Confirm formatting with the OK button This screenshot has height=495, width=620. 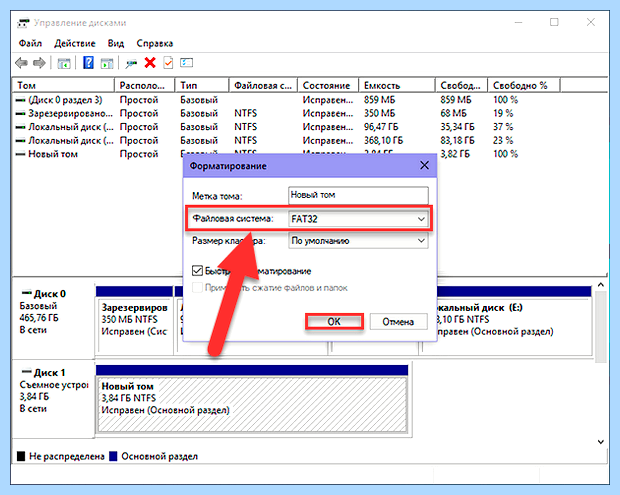click(x=334, y=321)
